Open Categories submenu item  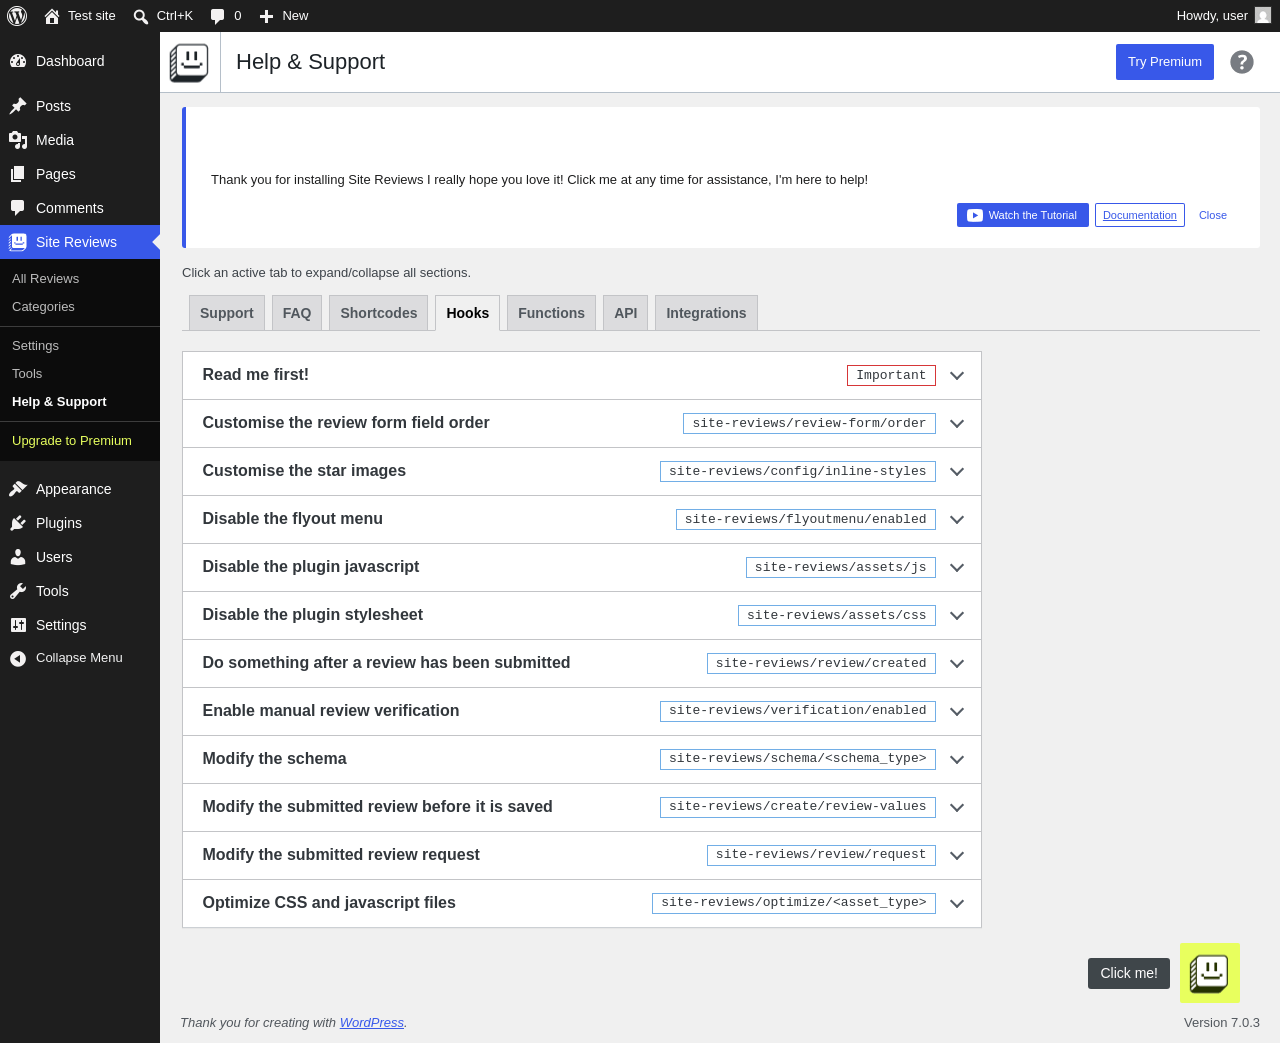[80, 307]
